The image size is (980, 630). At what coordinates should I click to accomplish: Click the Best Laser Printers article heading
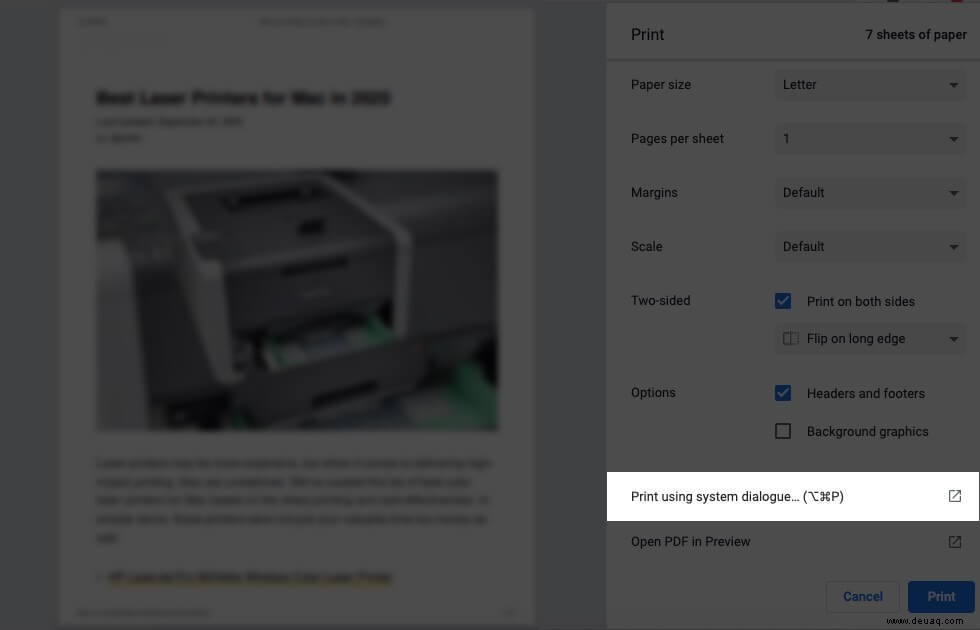(243, 98)
